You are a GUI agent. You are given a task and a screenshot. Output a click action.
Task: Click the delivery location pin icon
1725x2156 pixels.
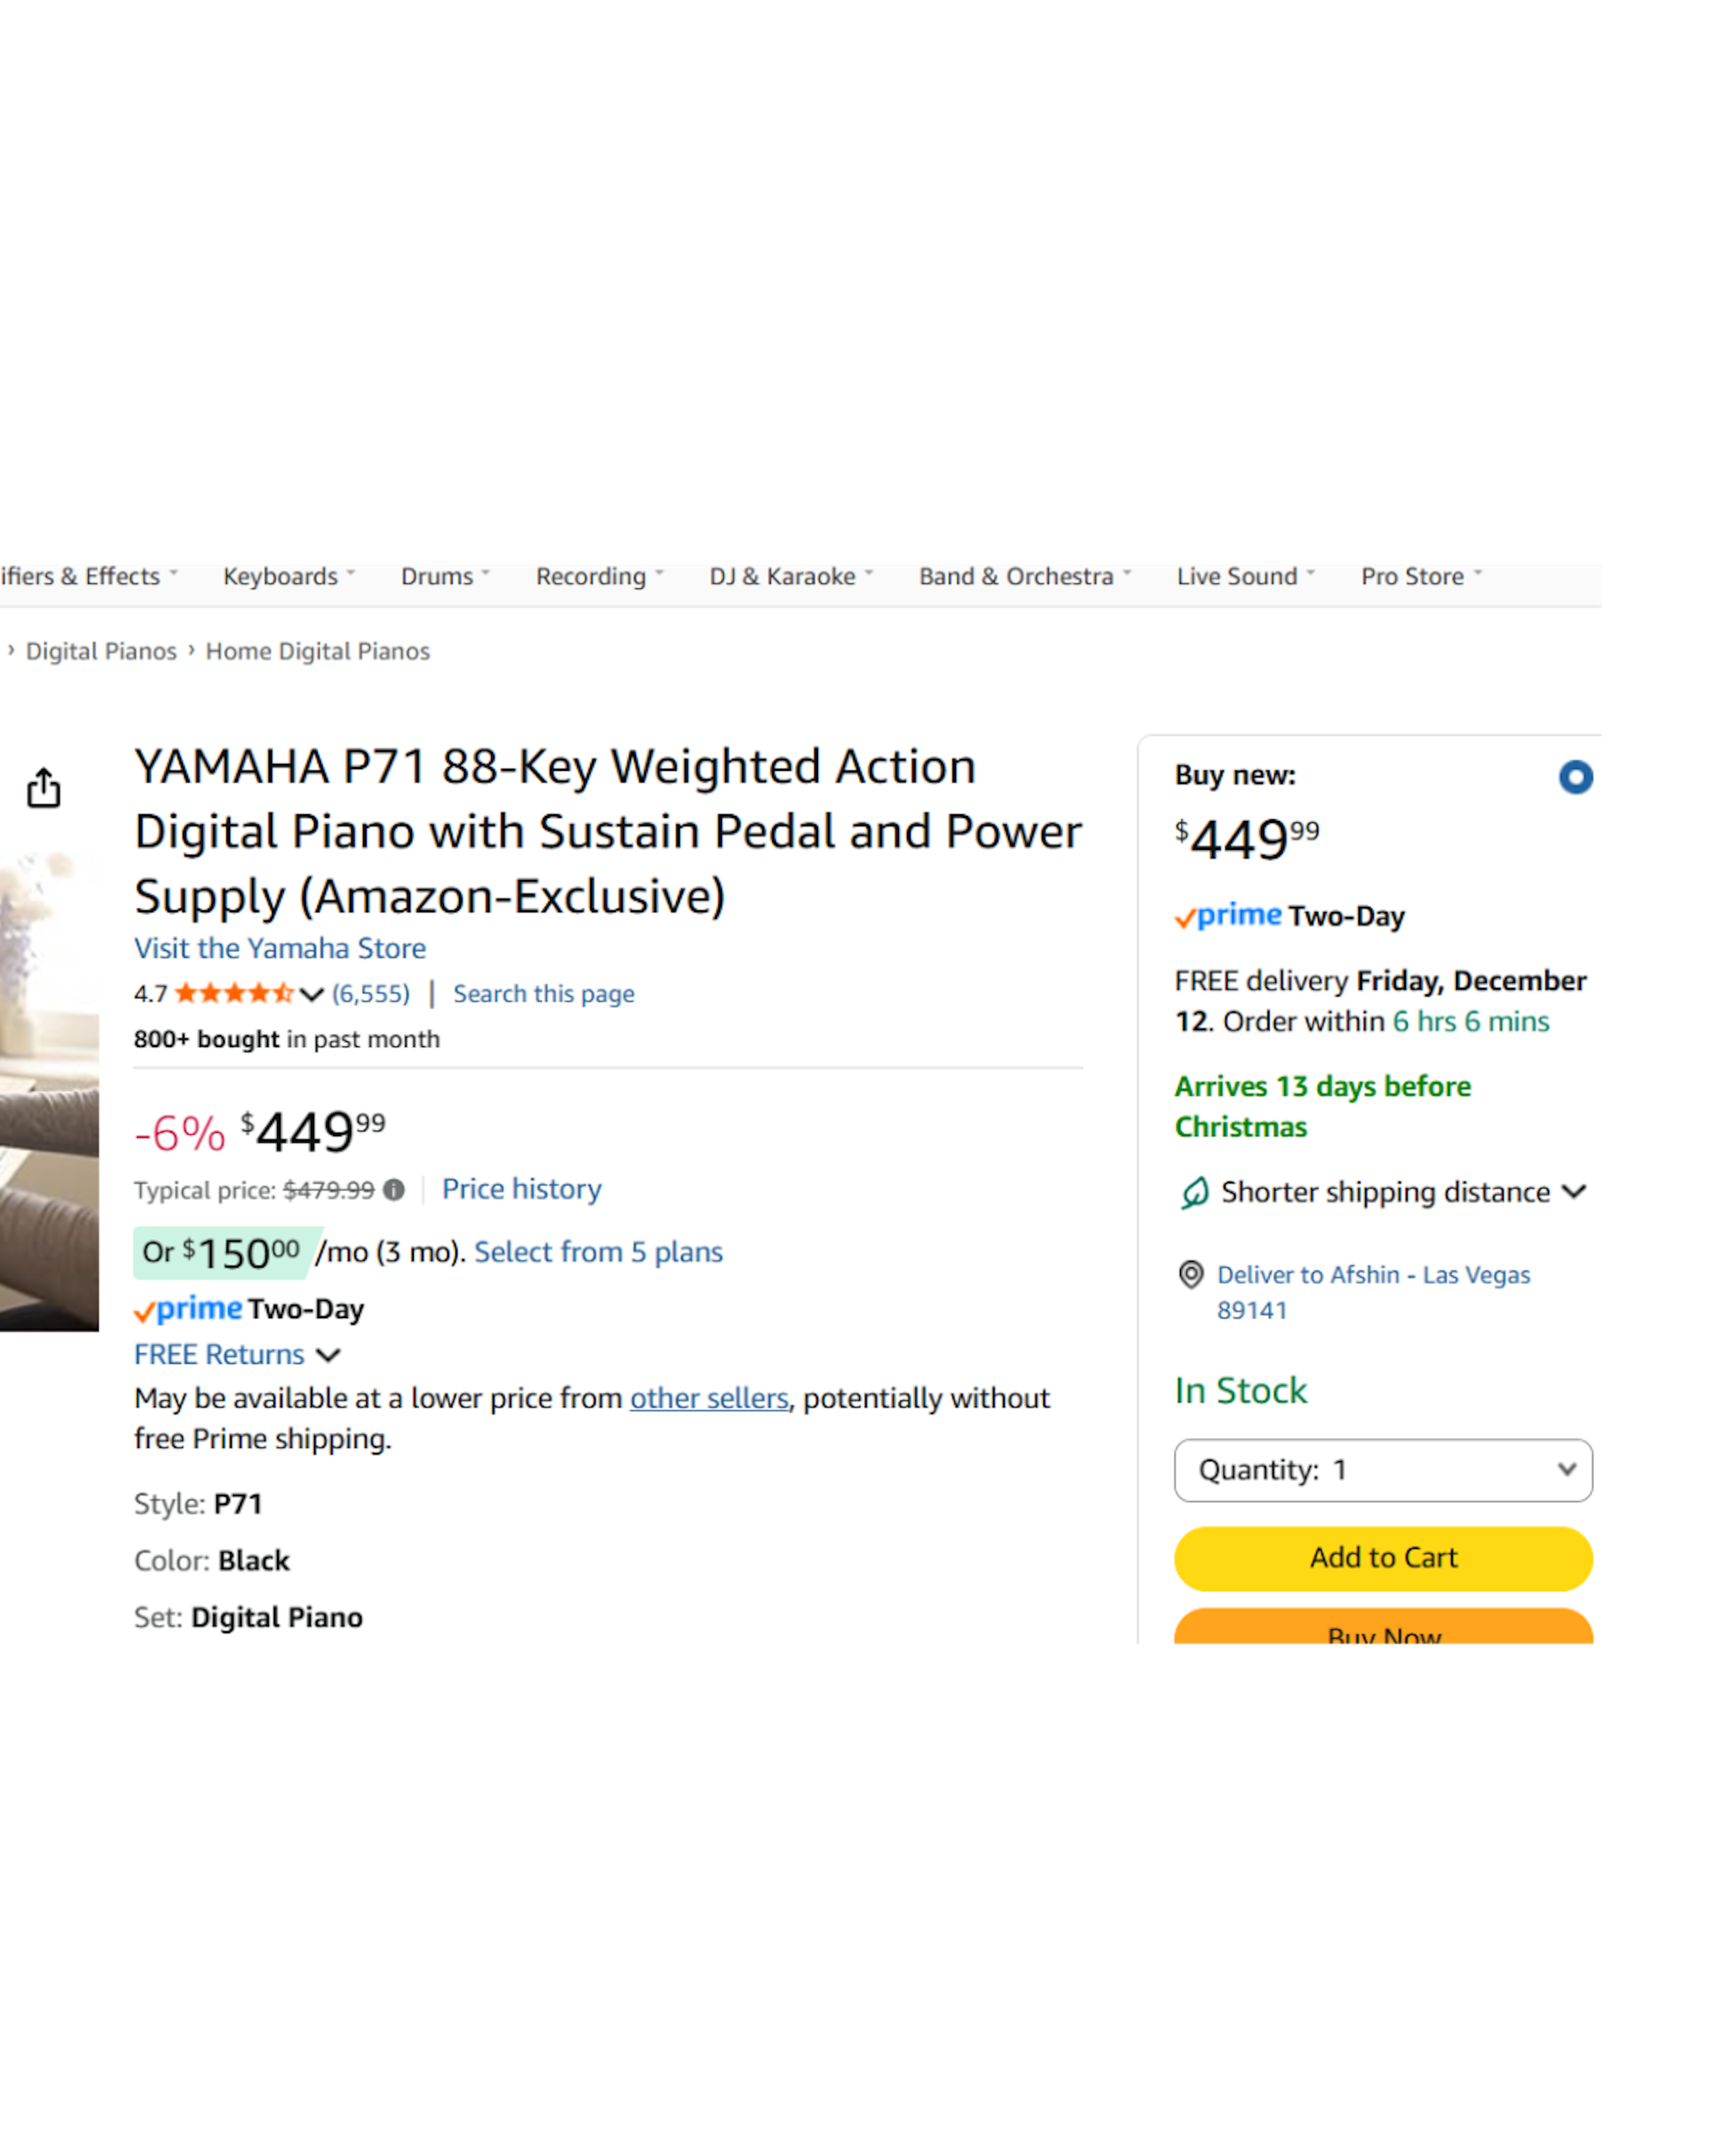point(1191,1275)
